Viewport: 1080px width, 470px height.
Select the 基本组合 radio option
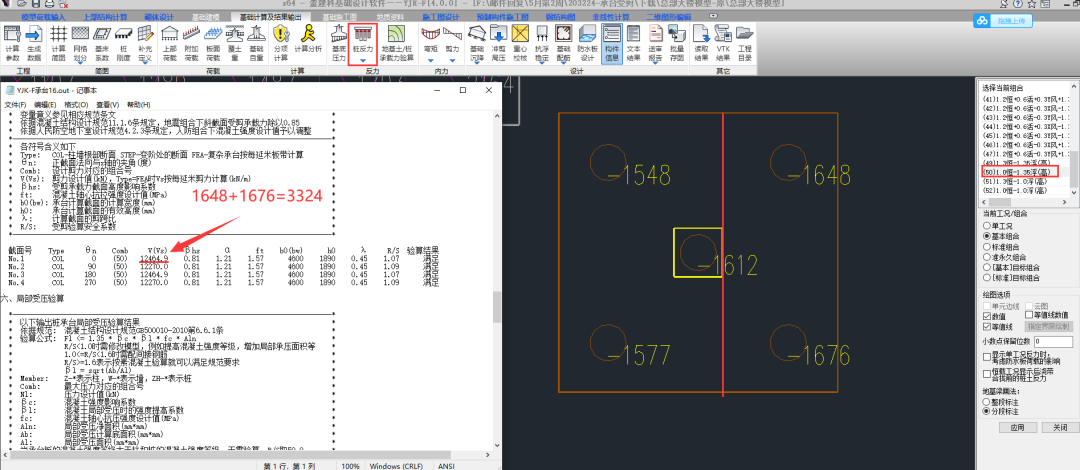[x=987, y=236]
